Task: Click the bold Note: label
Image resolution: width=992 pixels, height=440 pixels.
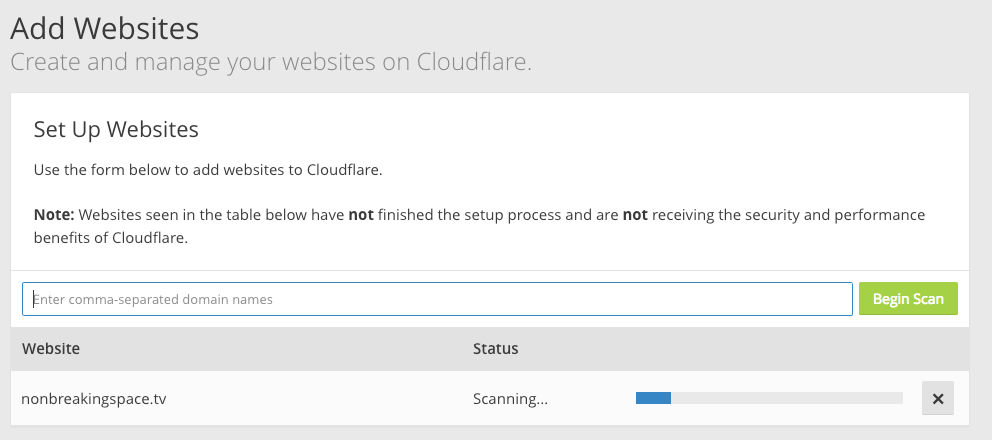Action: [54, 215]
